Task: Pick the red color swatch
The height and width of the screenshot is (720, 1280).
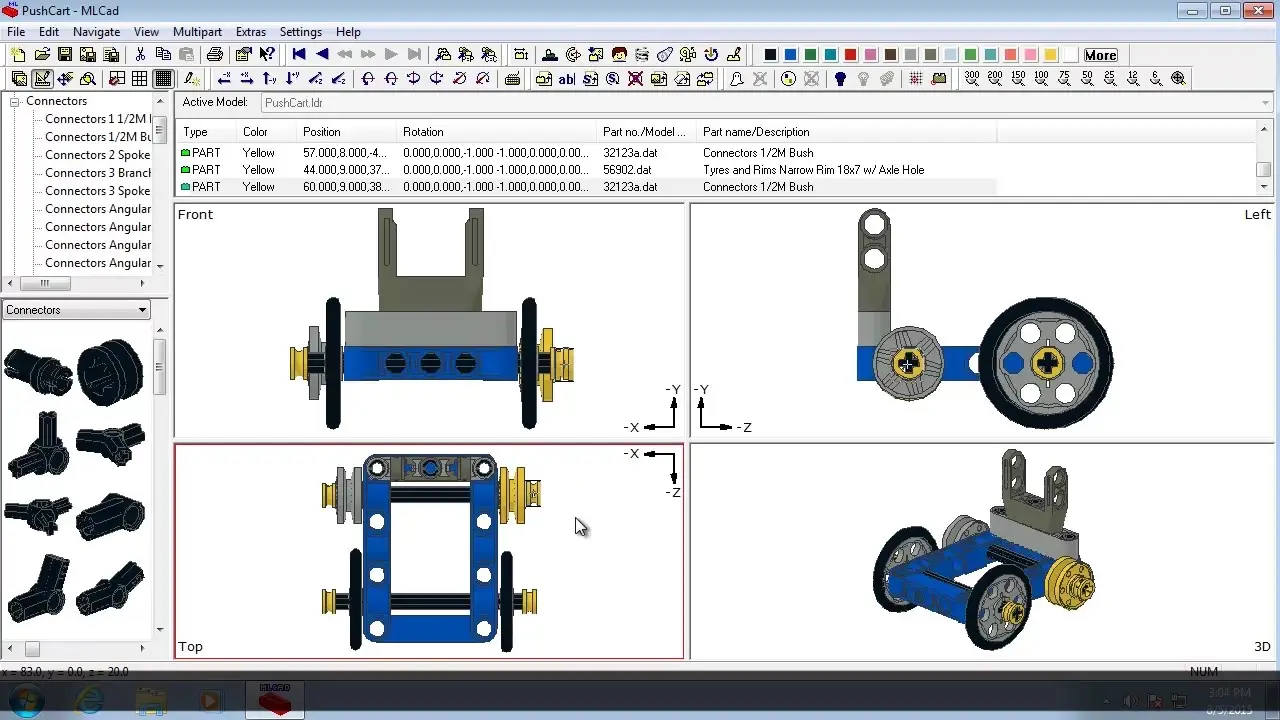Action: click(850, 55)
